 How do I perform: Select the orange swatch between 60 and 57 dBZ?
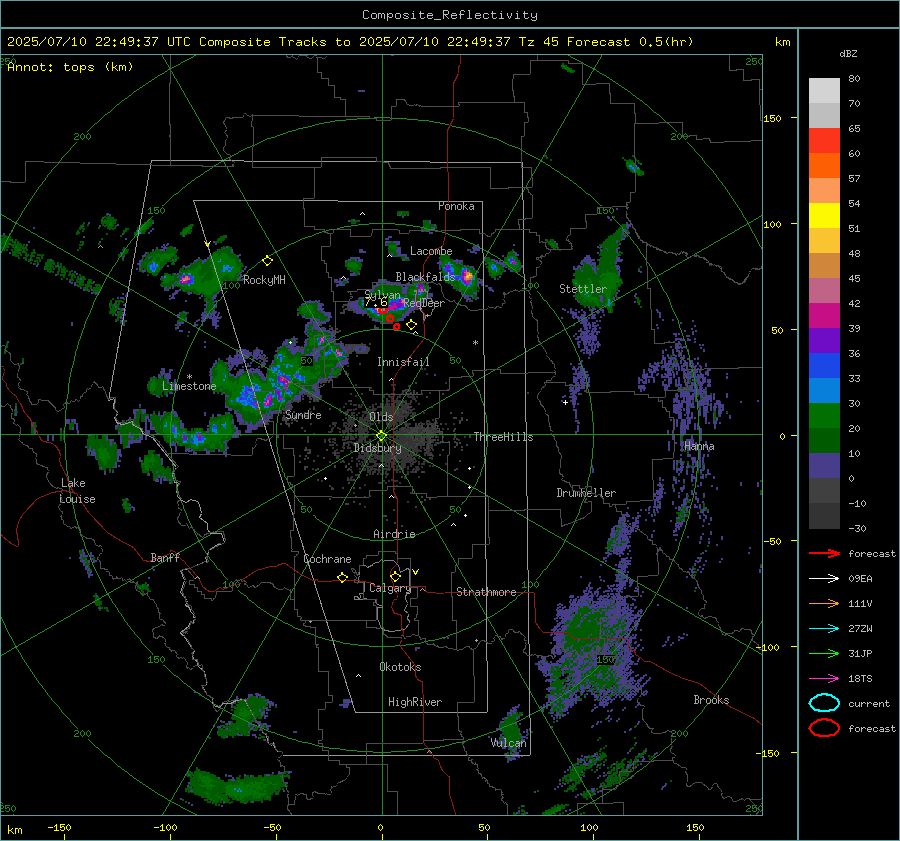824,166
